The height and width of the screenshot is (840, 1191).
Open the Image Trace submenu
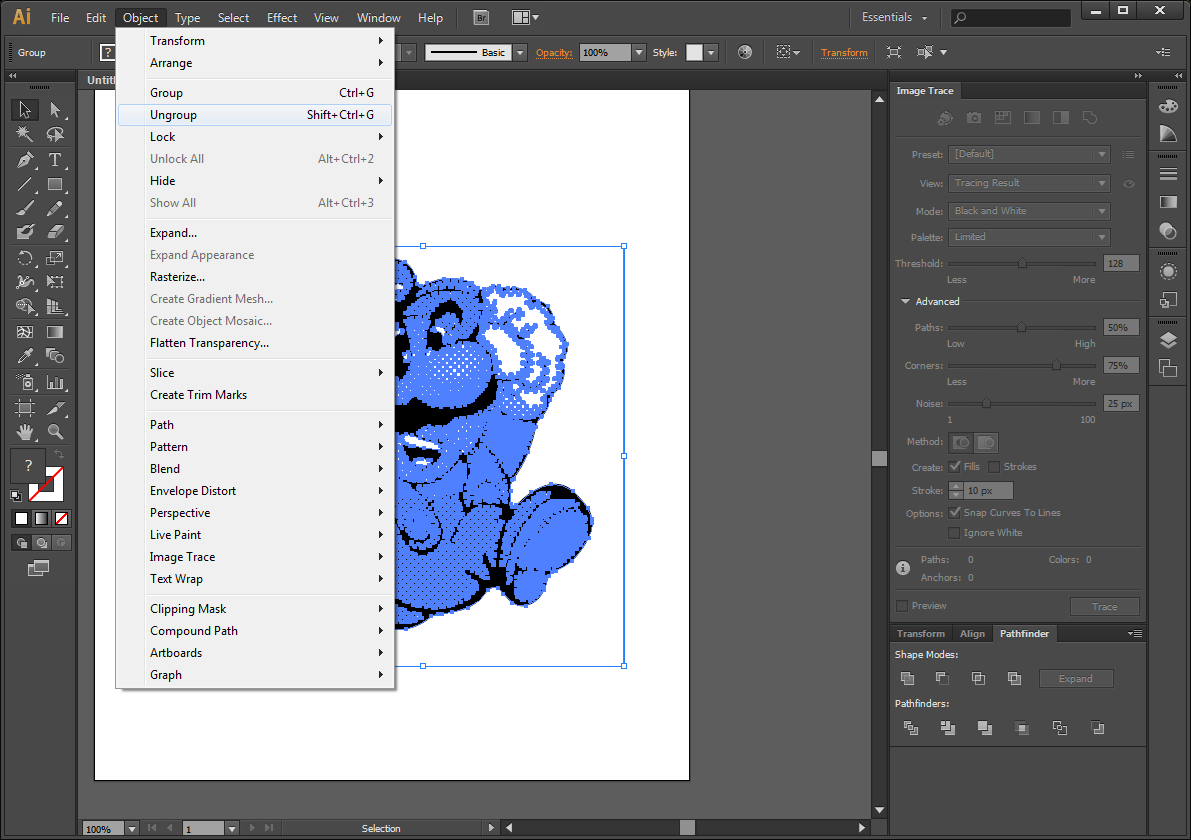255,557
